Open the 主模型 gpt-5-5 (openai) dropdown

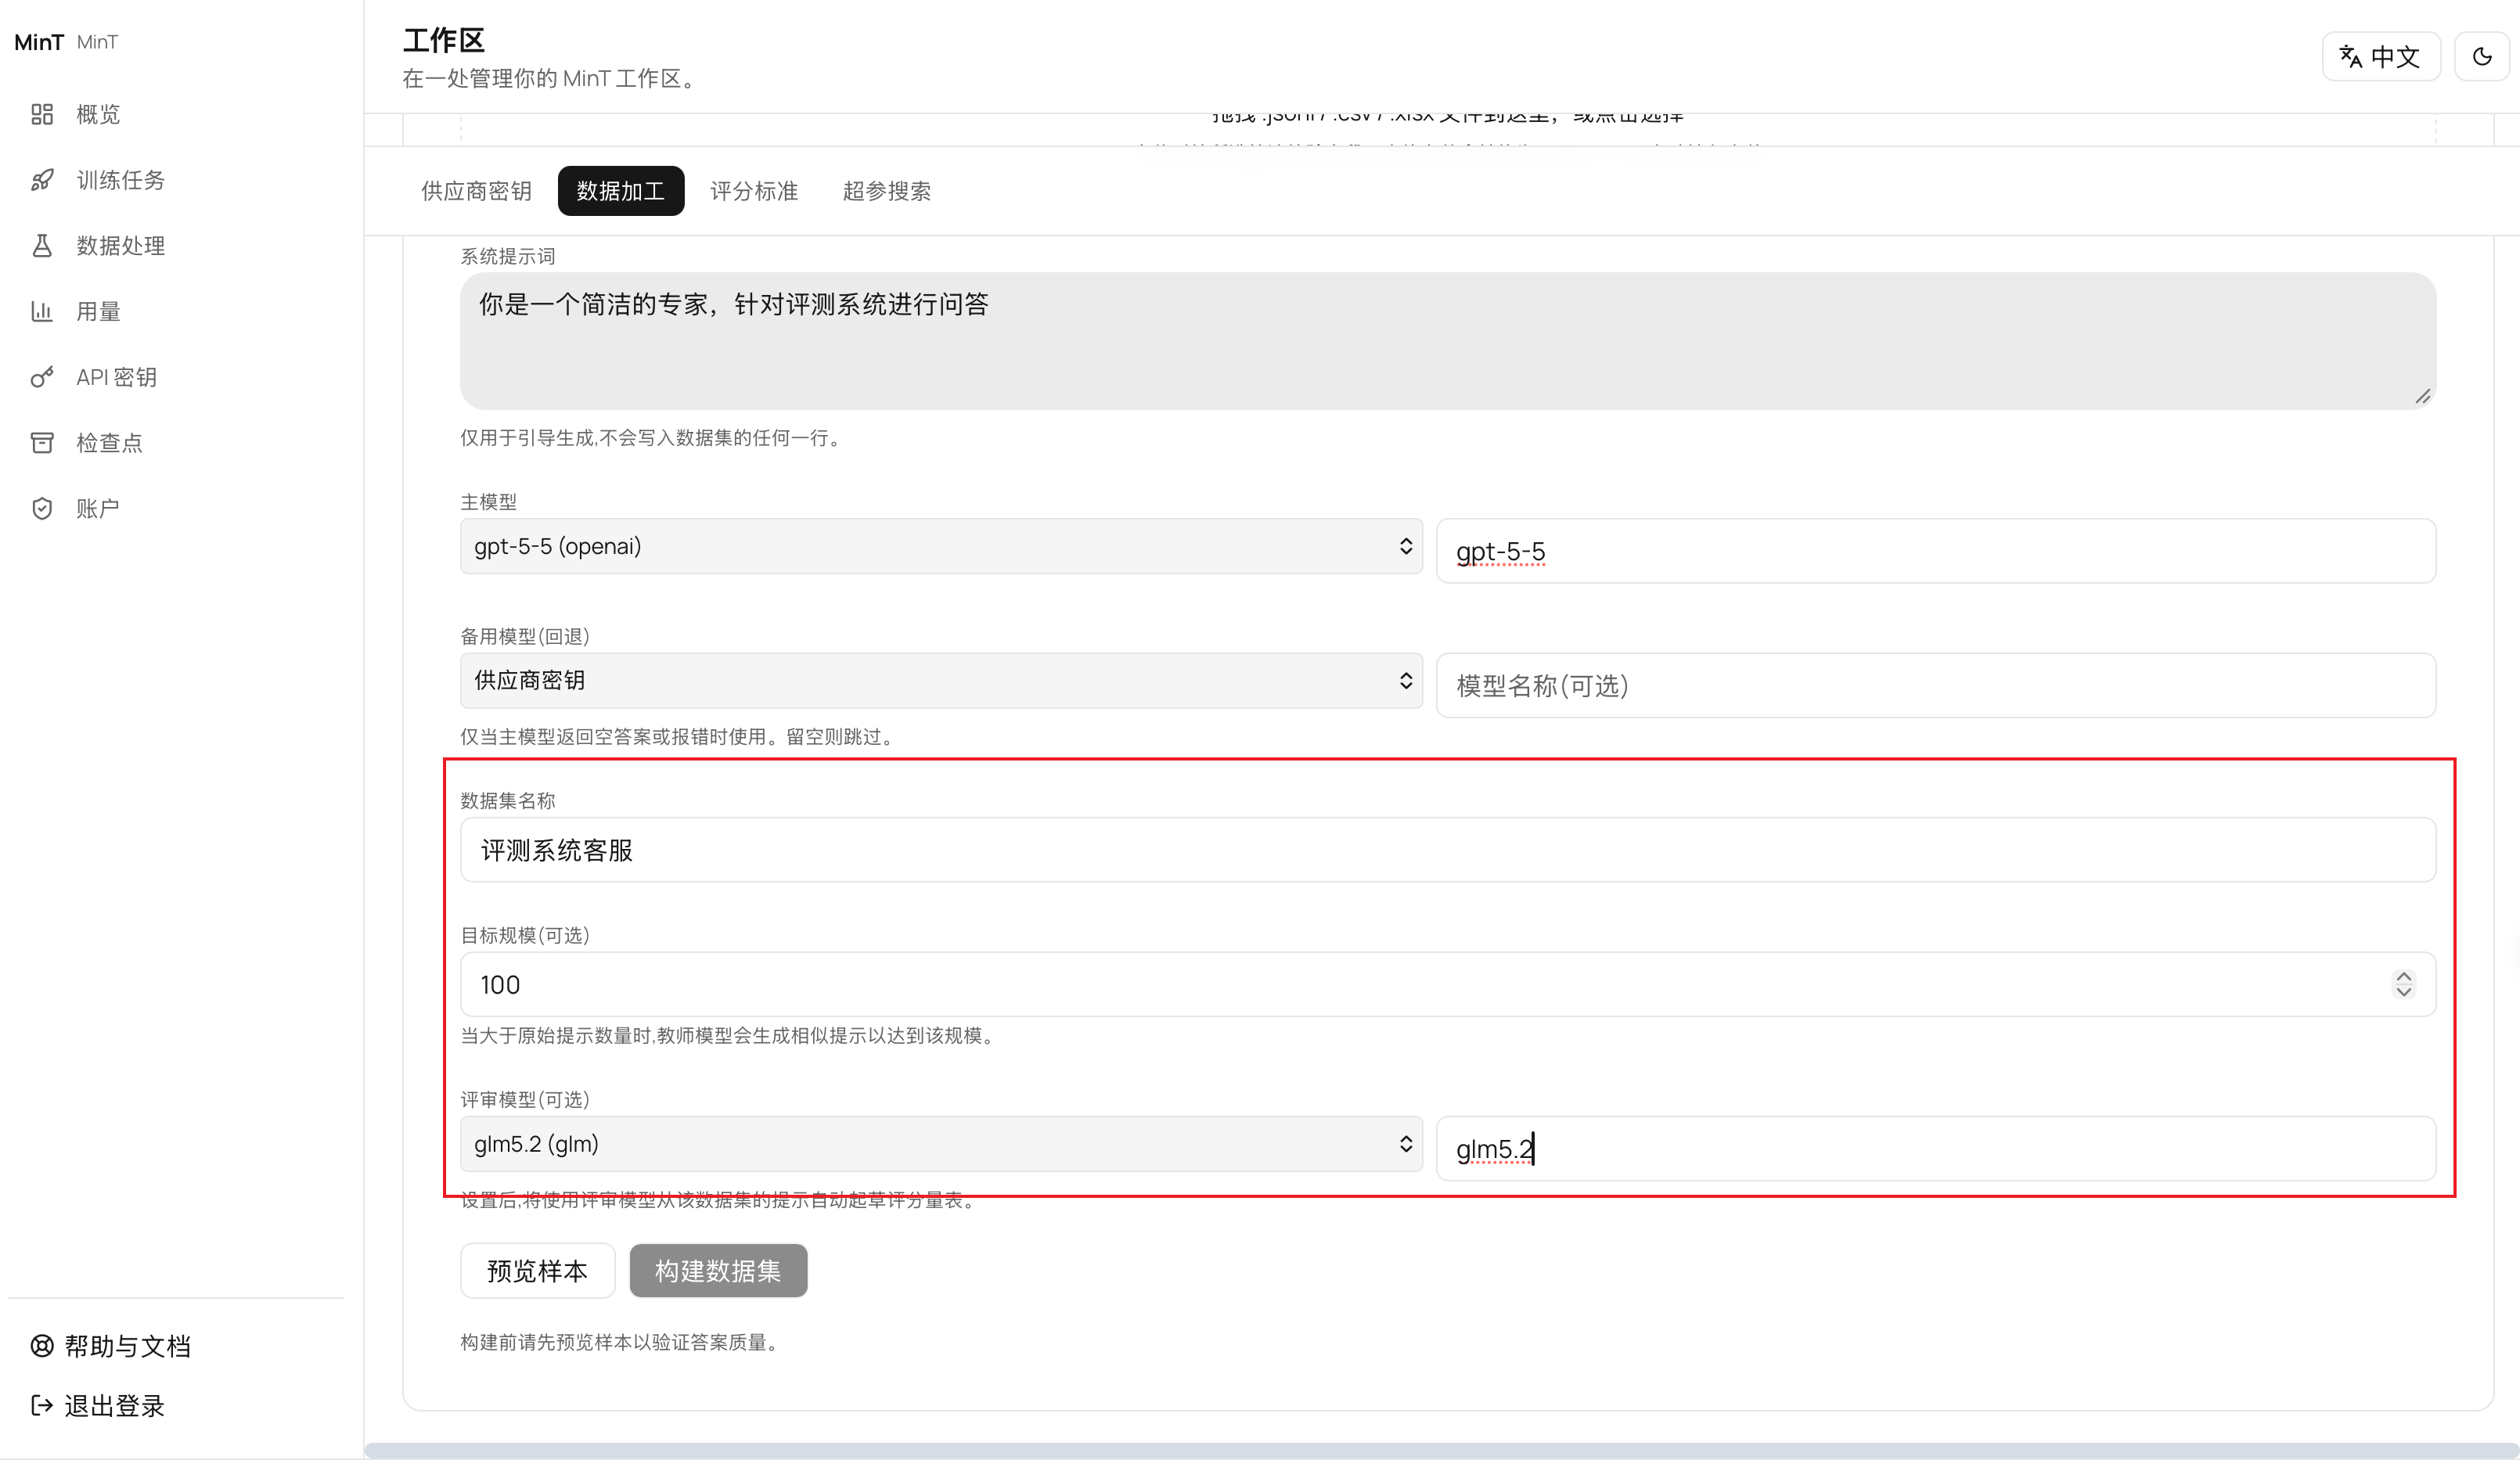941,546
